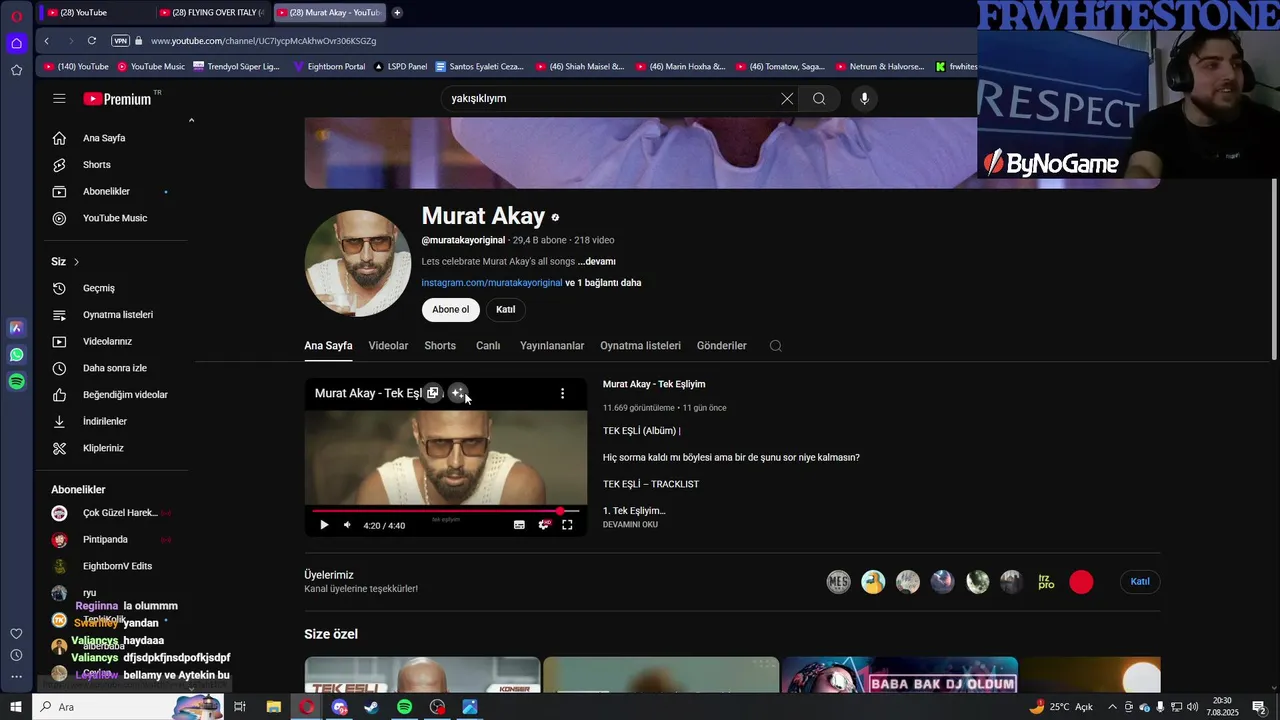
Task: Click the Katıl button in Üyelerimiz row
Action: pyautogui.click(x=1140, y=582)
